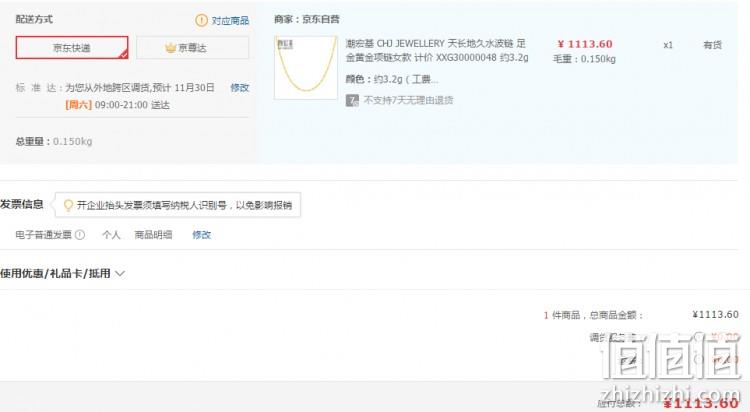This screenshot has width=750, height=412.
Task: Click the 7-day no-return icon
Action: click(x=352, y=100)
